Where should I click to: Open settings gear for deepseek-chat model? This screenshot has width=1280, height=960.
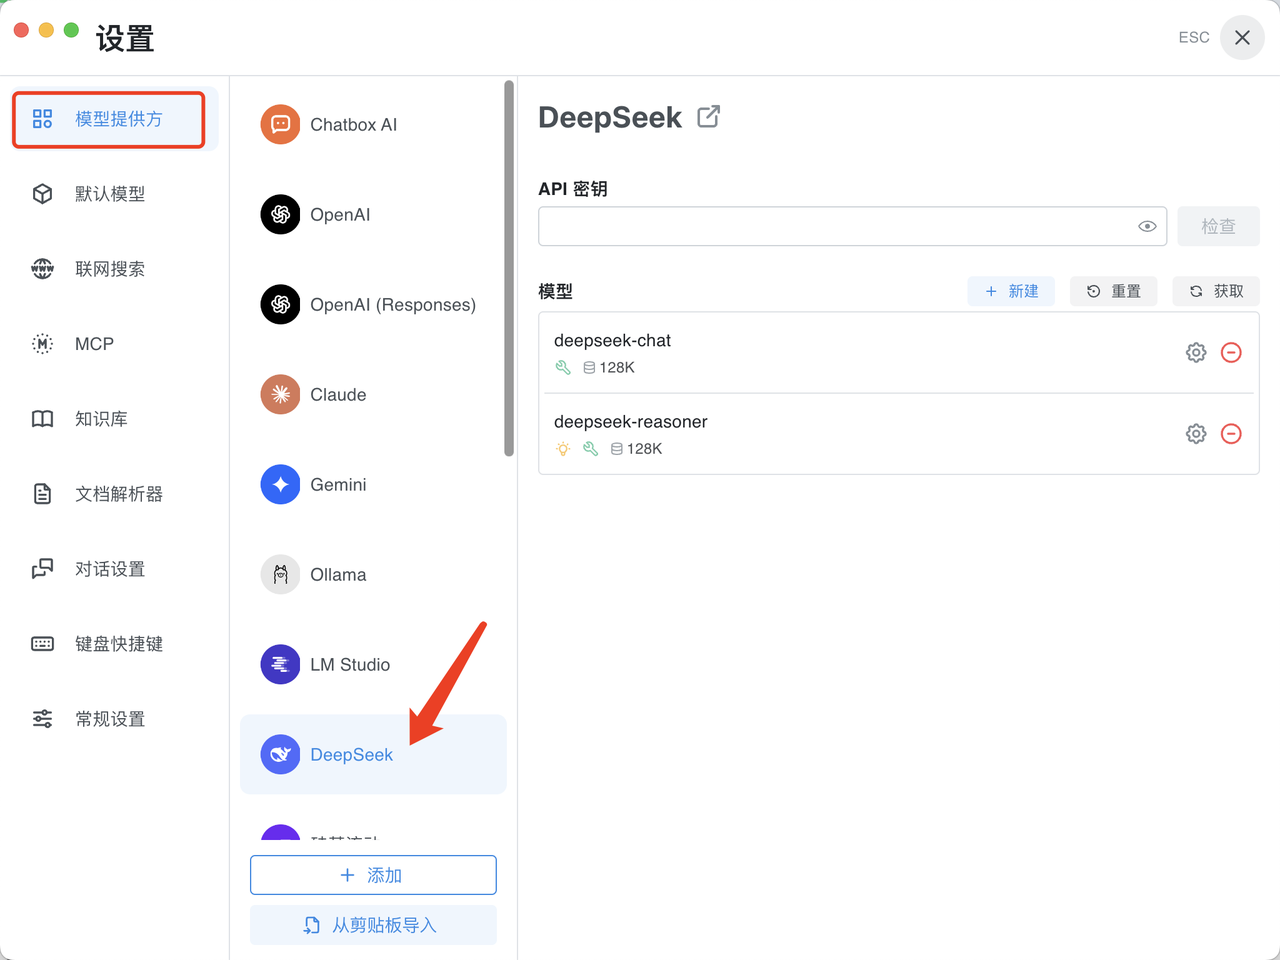1195,353
